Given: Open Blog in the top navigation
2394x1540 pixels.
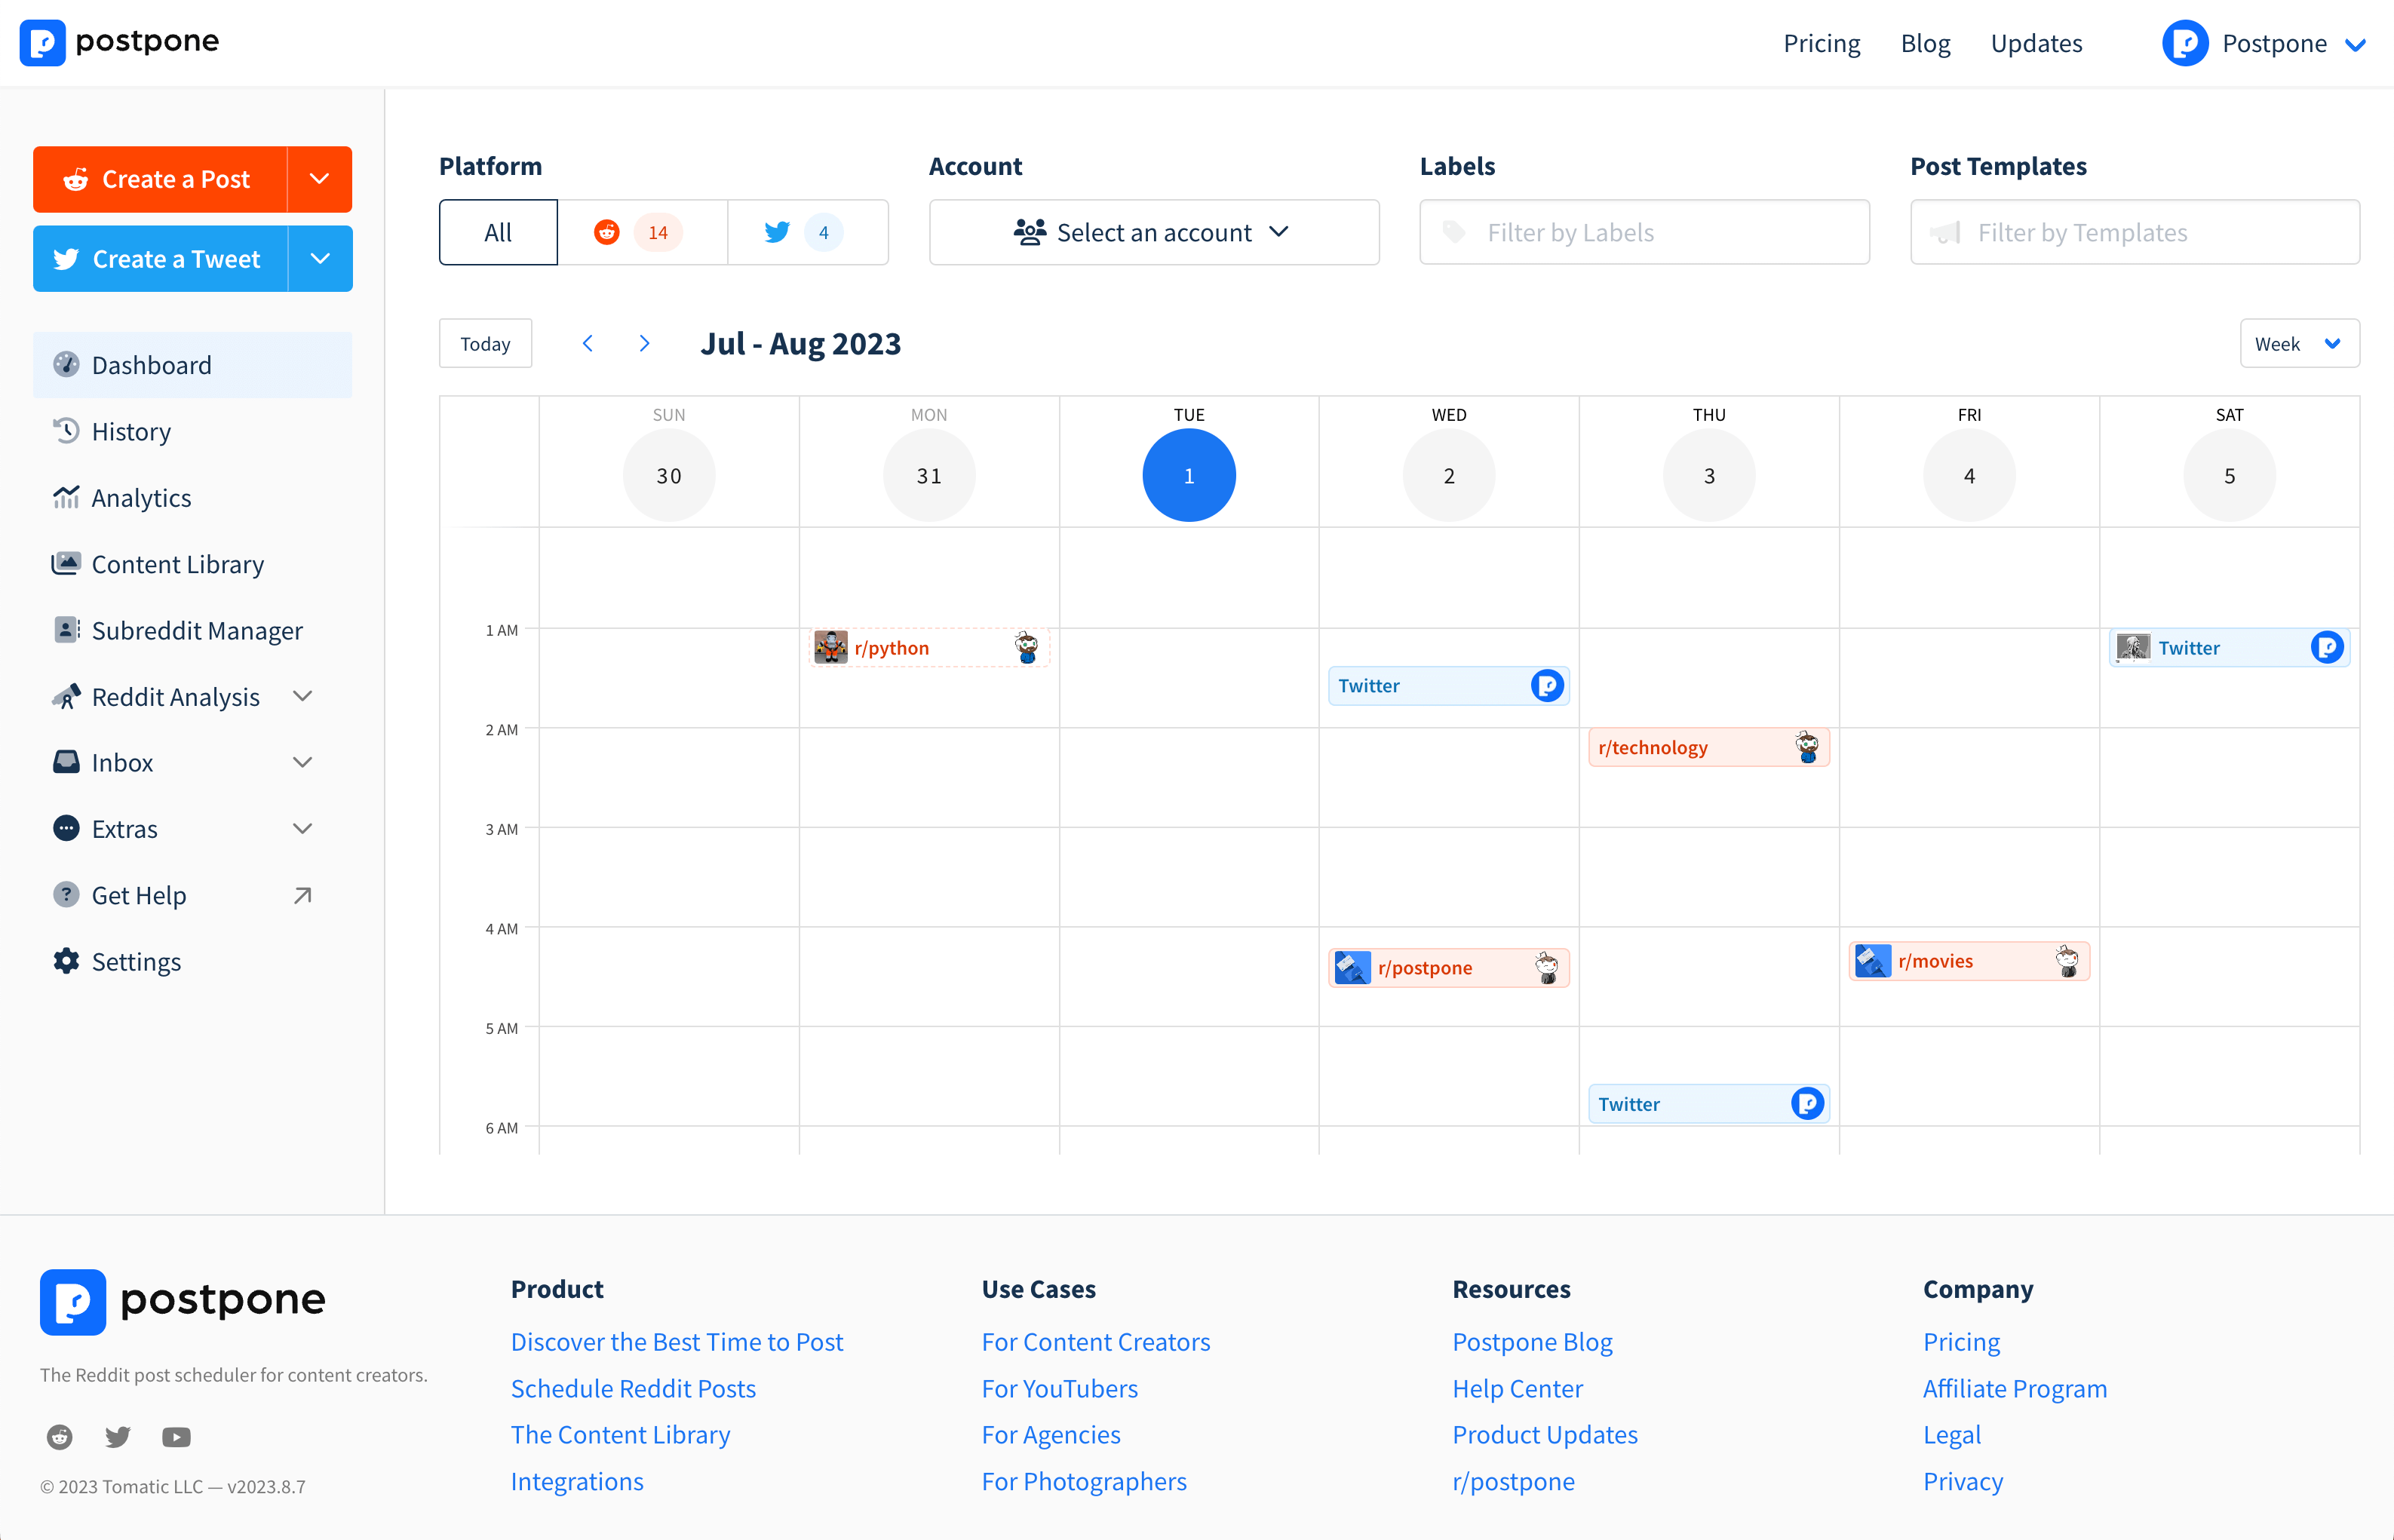Looking at the screenshot, I should [1925, 43].
